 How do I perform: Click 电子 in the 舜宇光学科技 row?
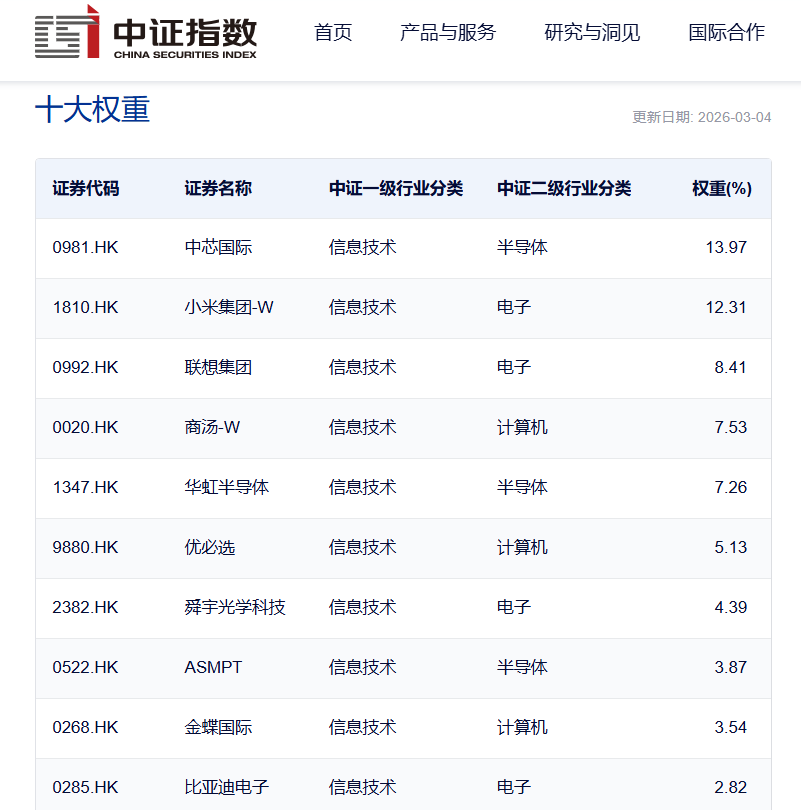pos(514,607)
